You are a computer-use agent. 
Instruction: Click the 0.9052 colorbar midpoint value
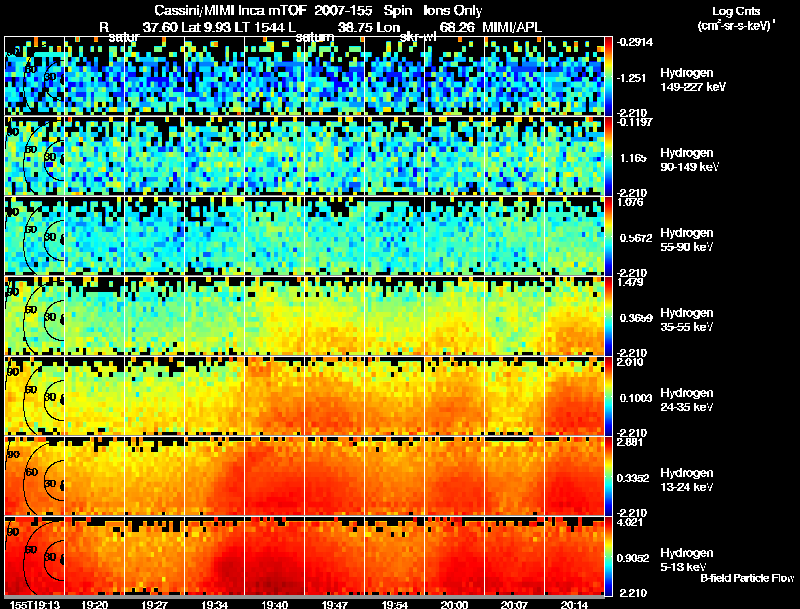633,559
